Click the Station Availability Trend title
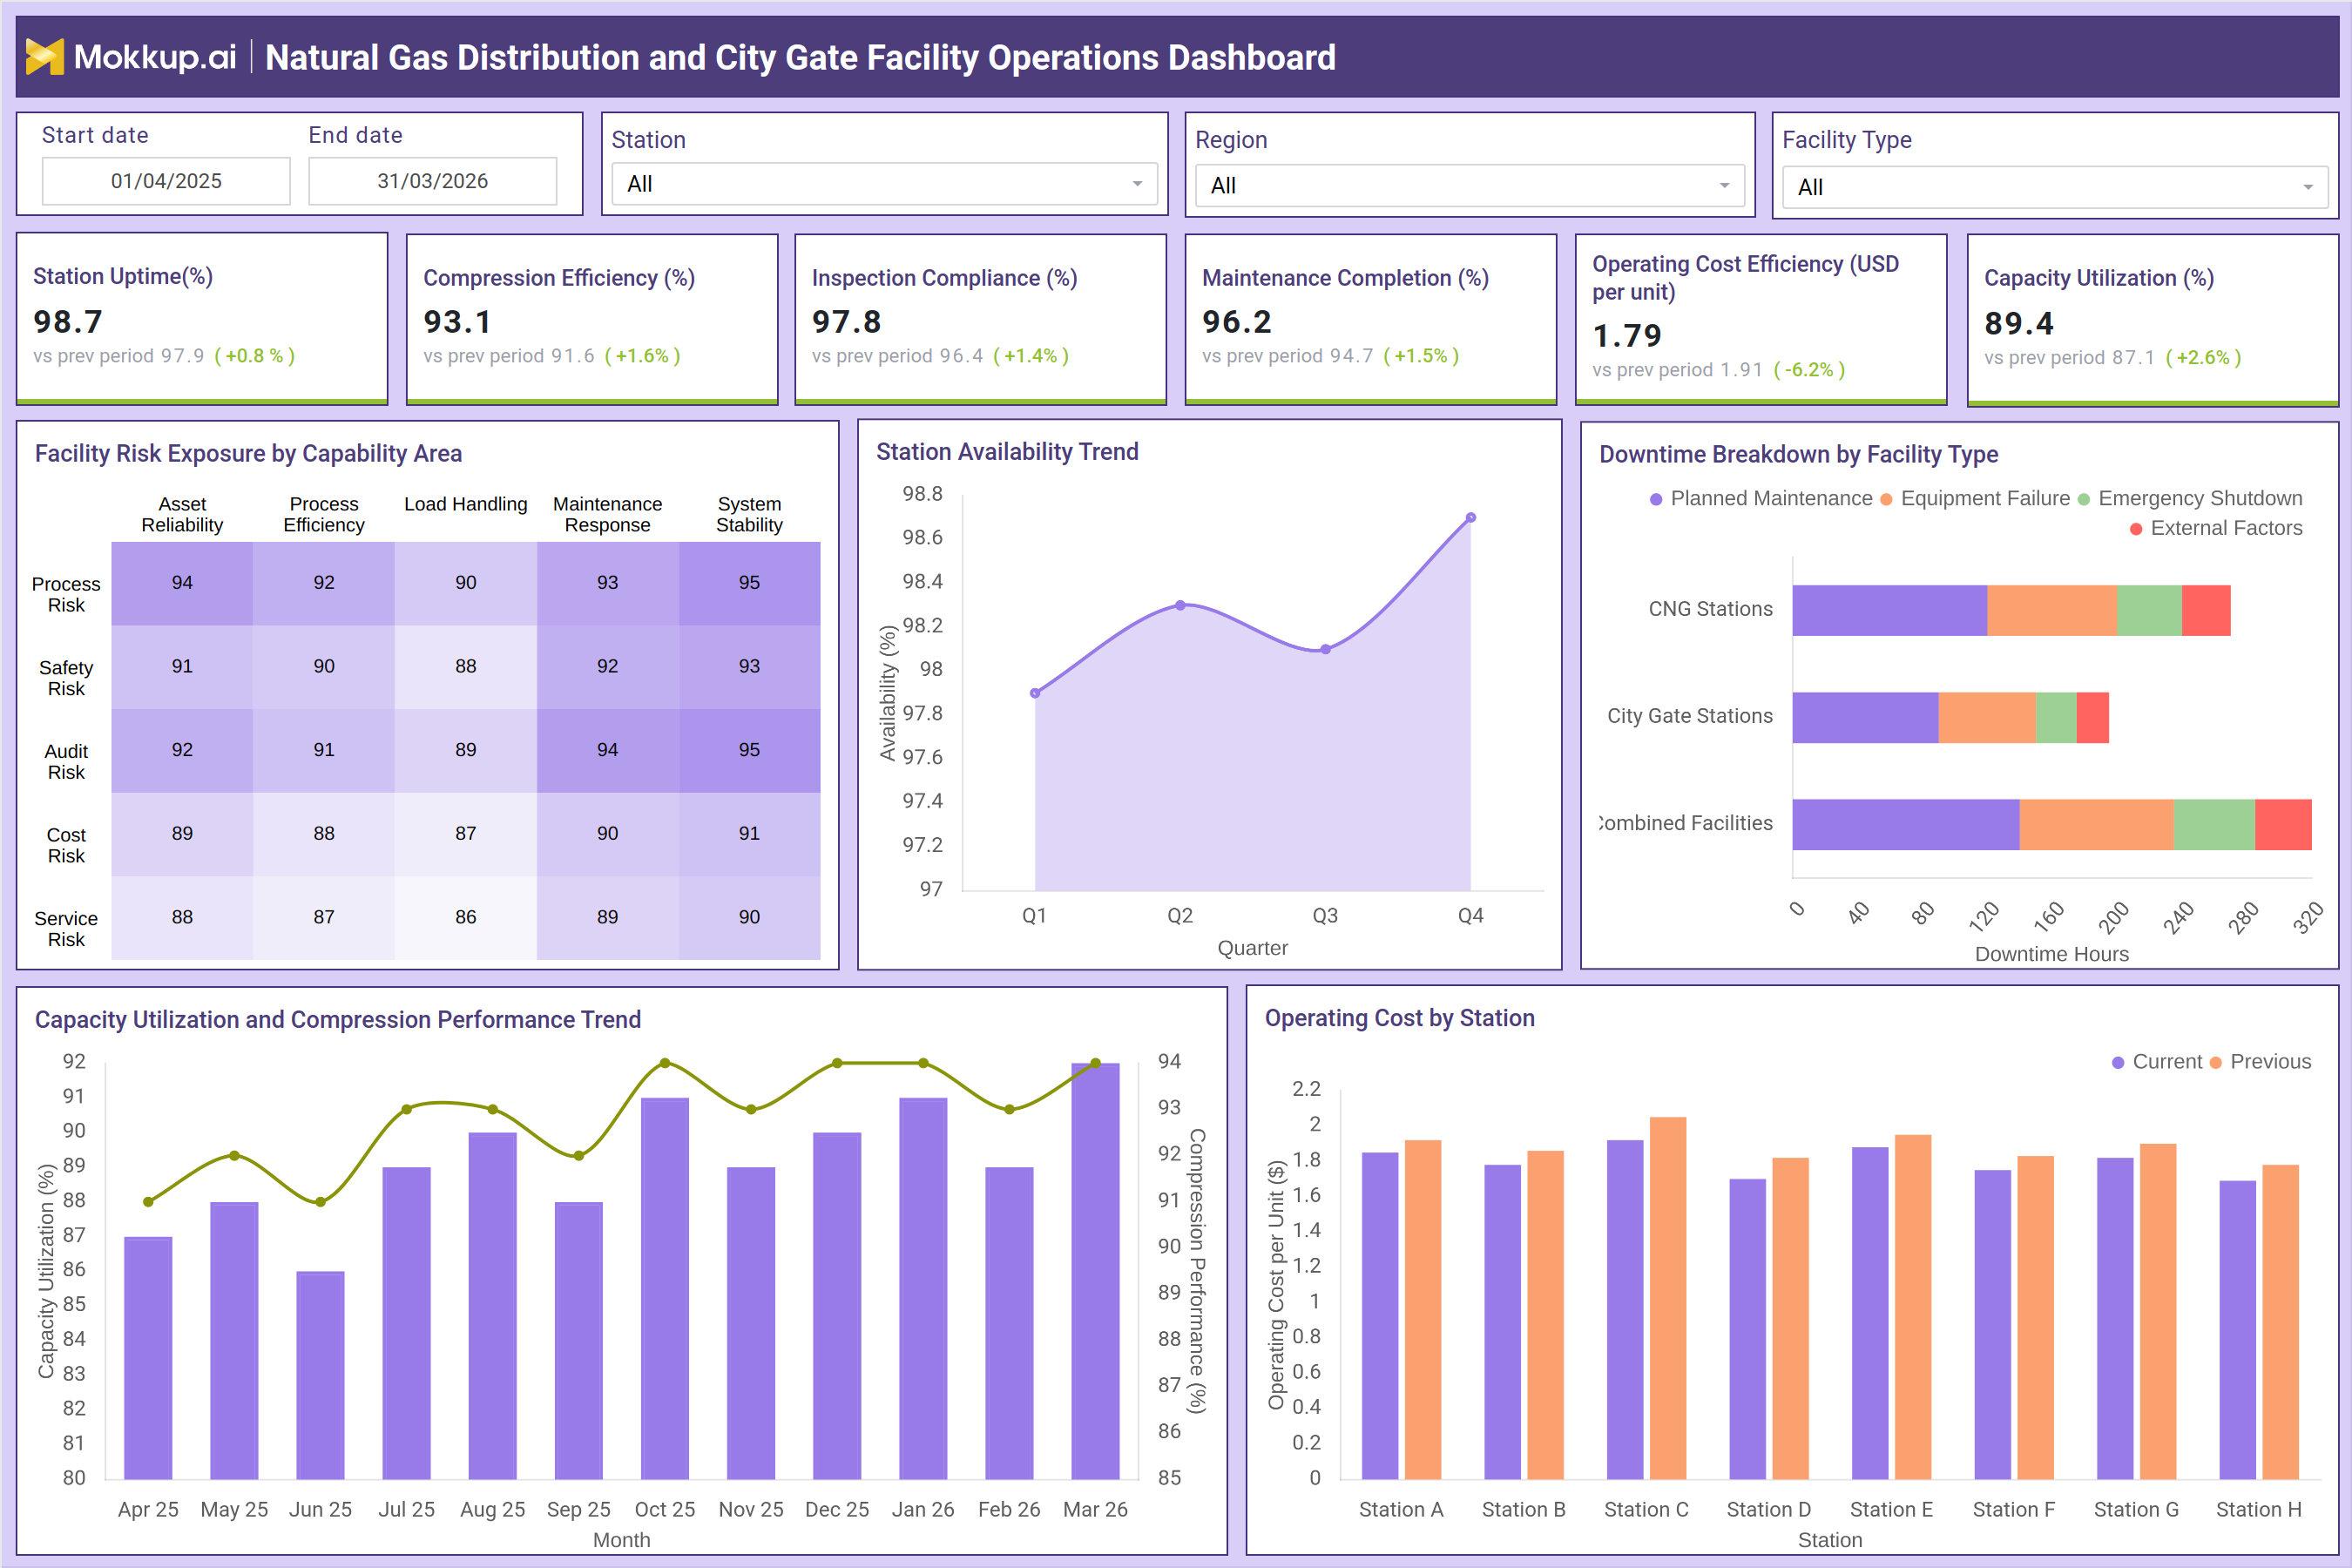This screenshot has width=2352, height=1568. pos(1007,452)
